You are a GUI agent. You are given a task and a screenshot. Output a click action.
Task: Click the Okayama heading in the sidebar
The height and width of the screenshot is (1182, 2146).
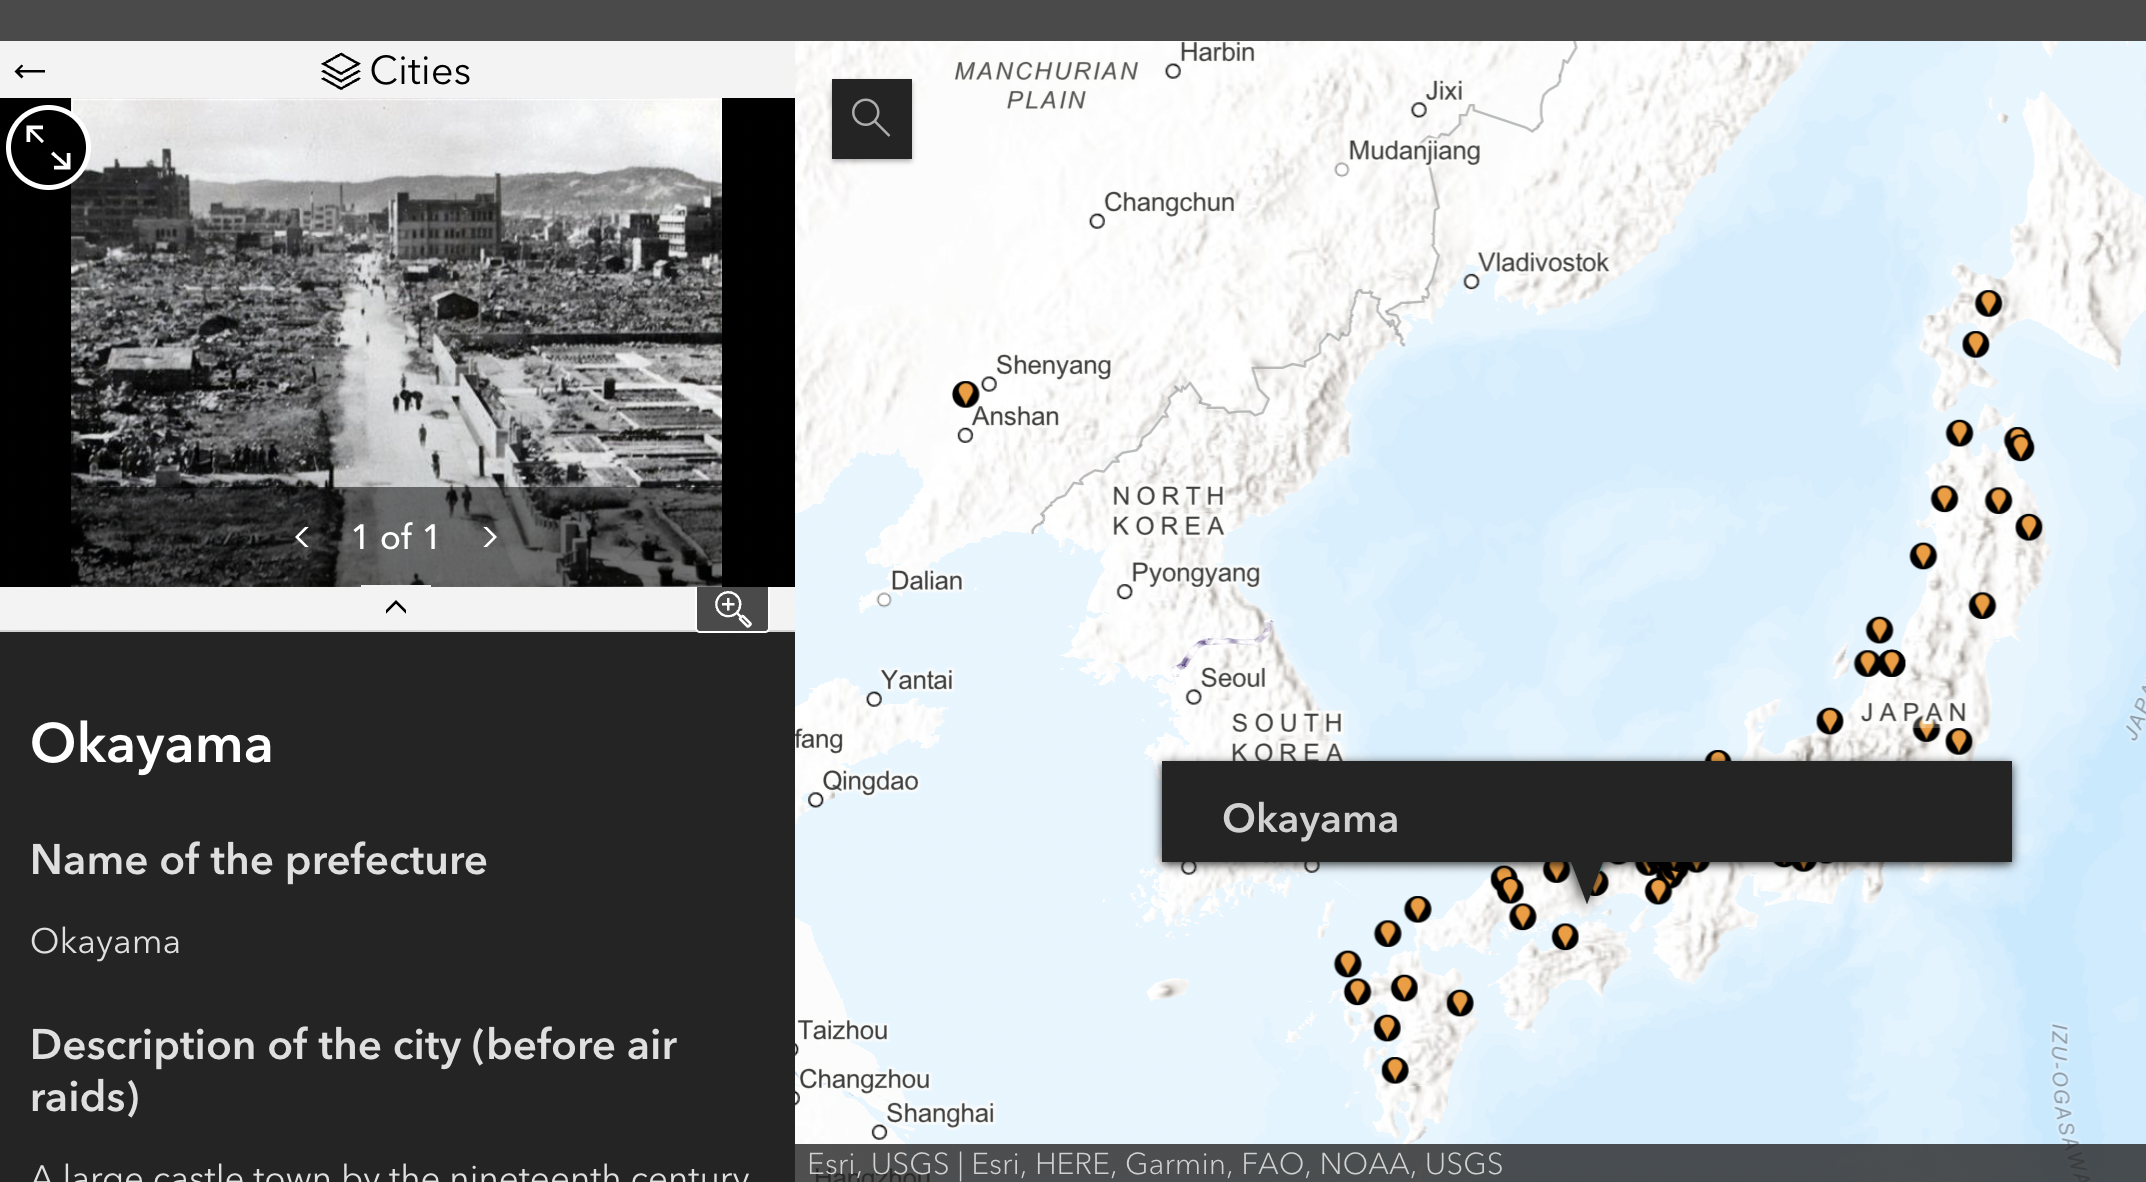point(151,743)
